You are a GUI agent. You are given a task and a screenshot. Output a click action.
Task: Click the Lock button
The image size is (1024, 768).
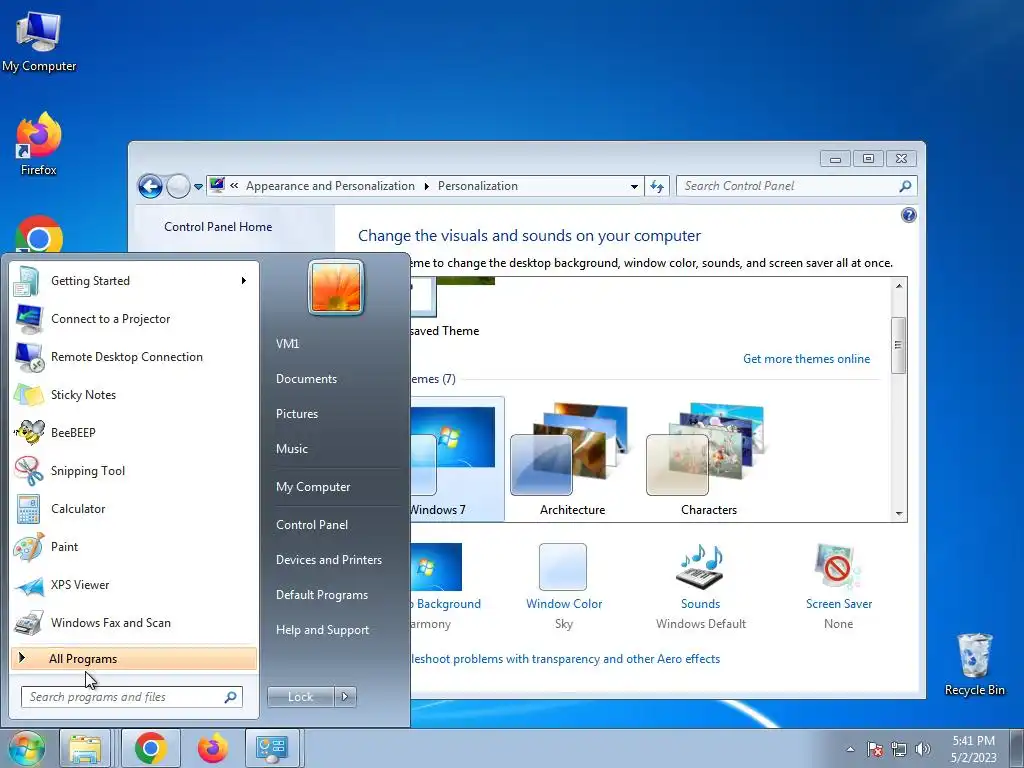click(300, 697)
